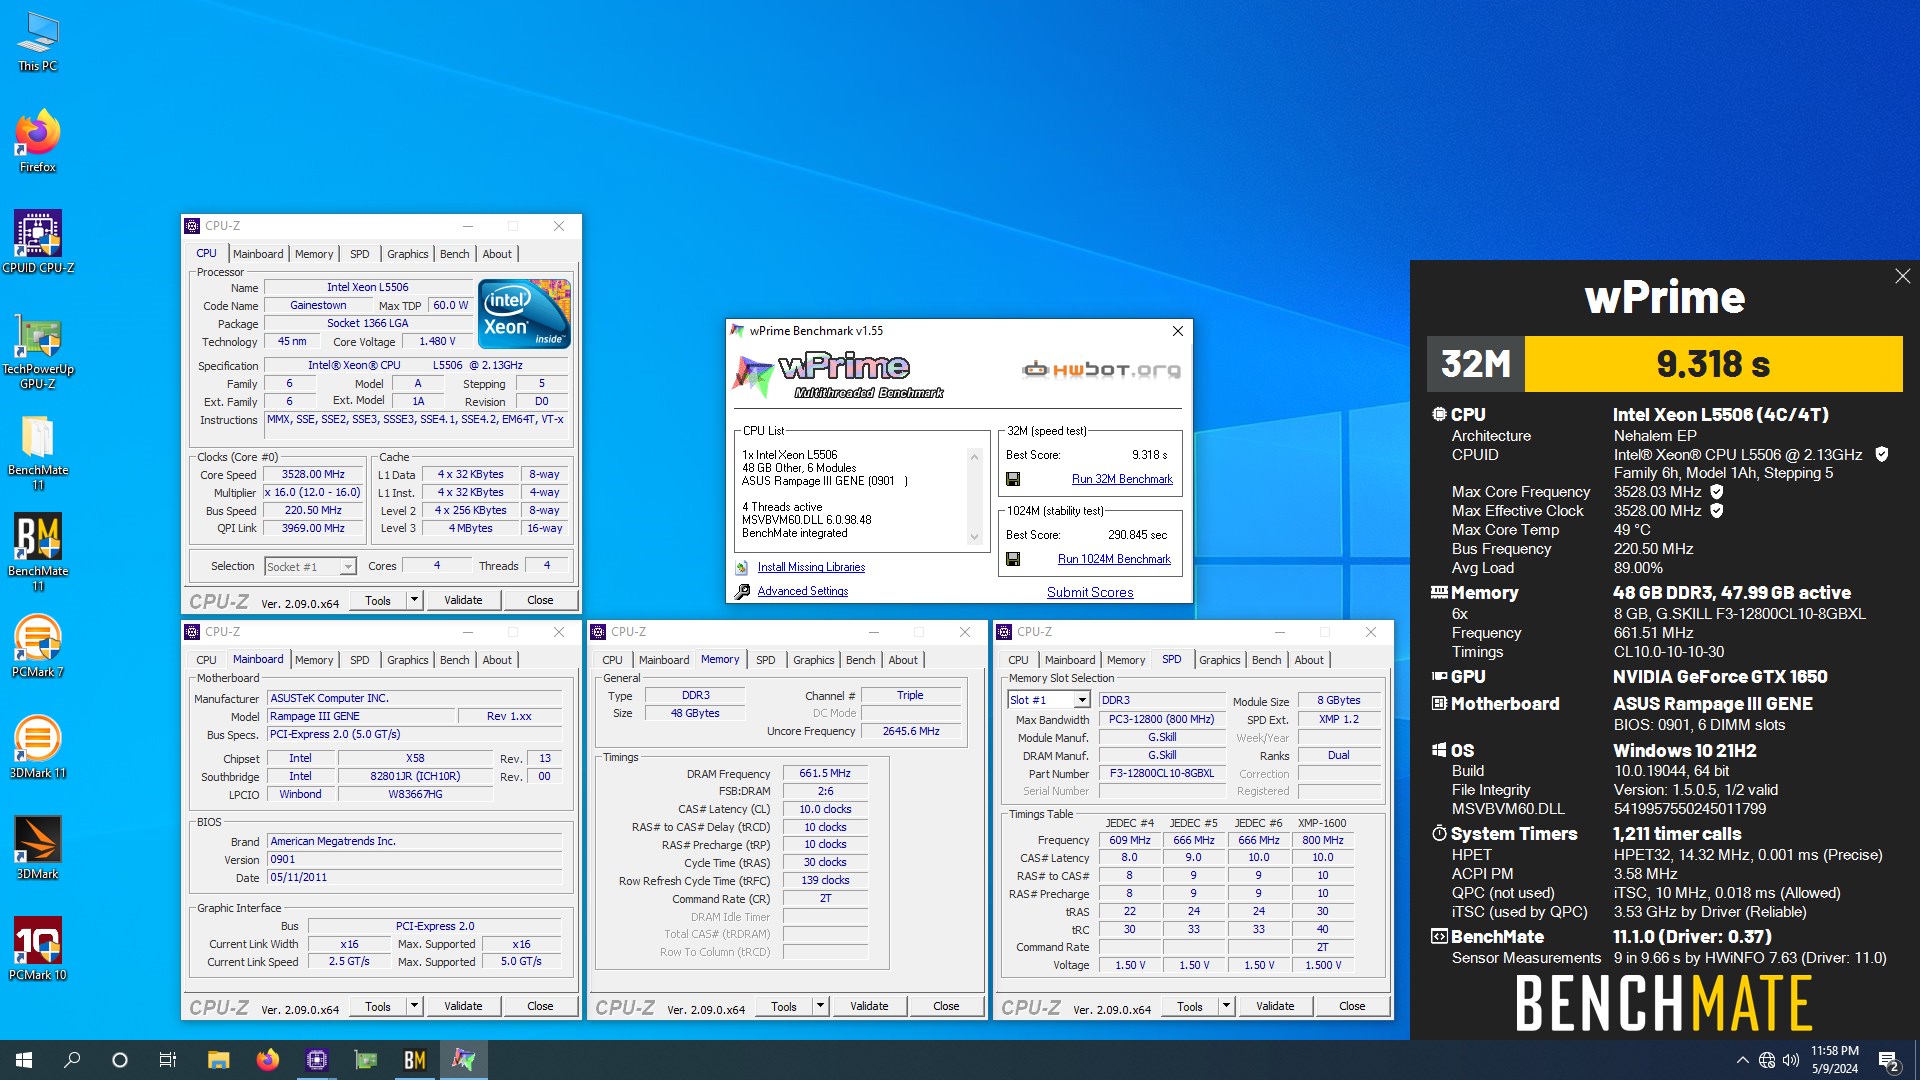Open the PCMark 7 desktop shortcut
Image resolution: width=1920 pixels, height=1080 pixels.
[x=38, y=647]
